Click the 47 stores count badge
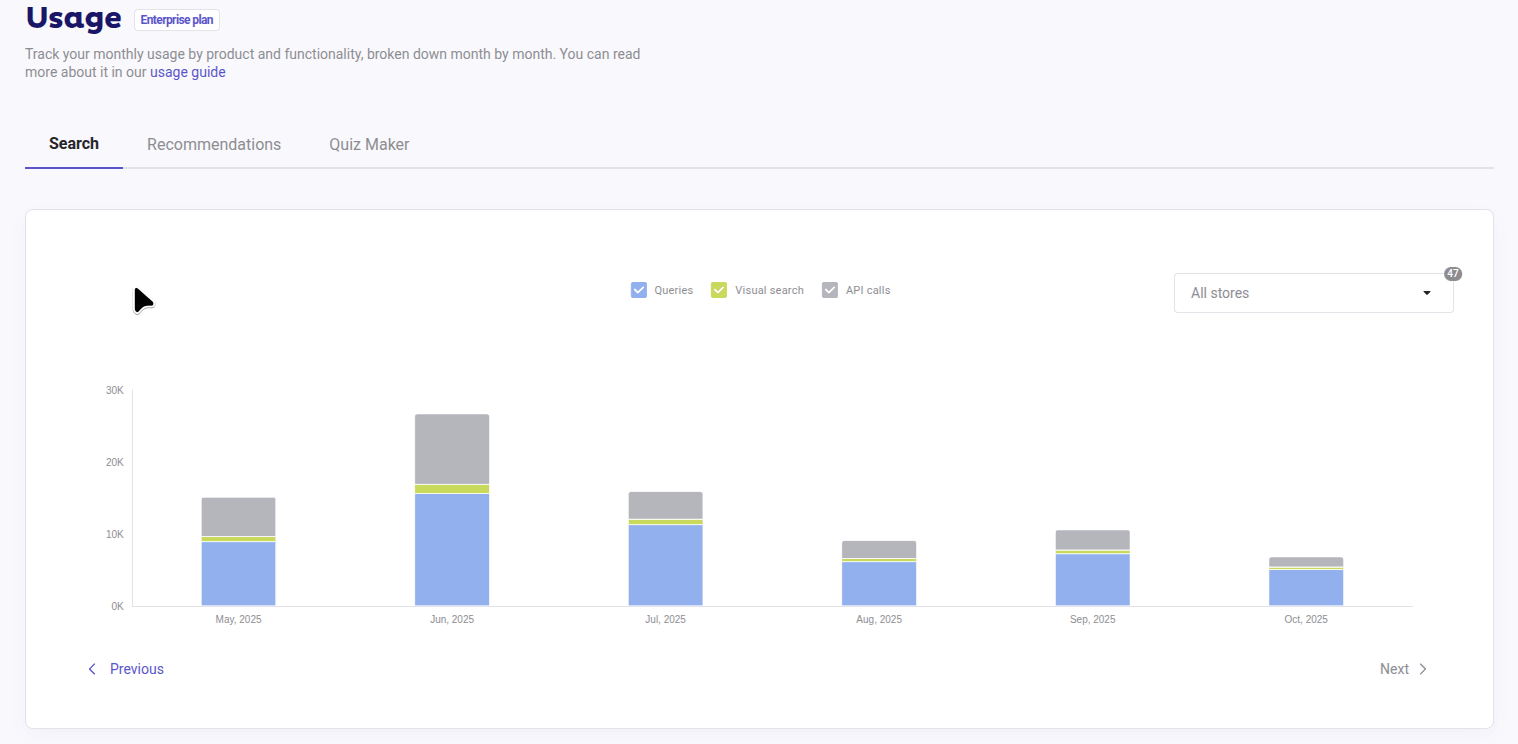The image size is (1518, 744). [x=1452, y=274]
